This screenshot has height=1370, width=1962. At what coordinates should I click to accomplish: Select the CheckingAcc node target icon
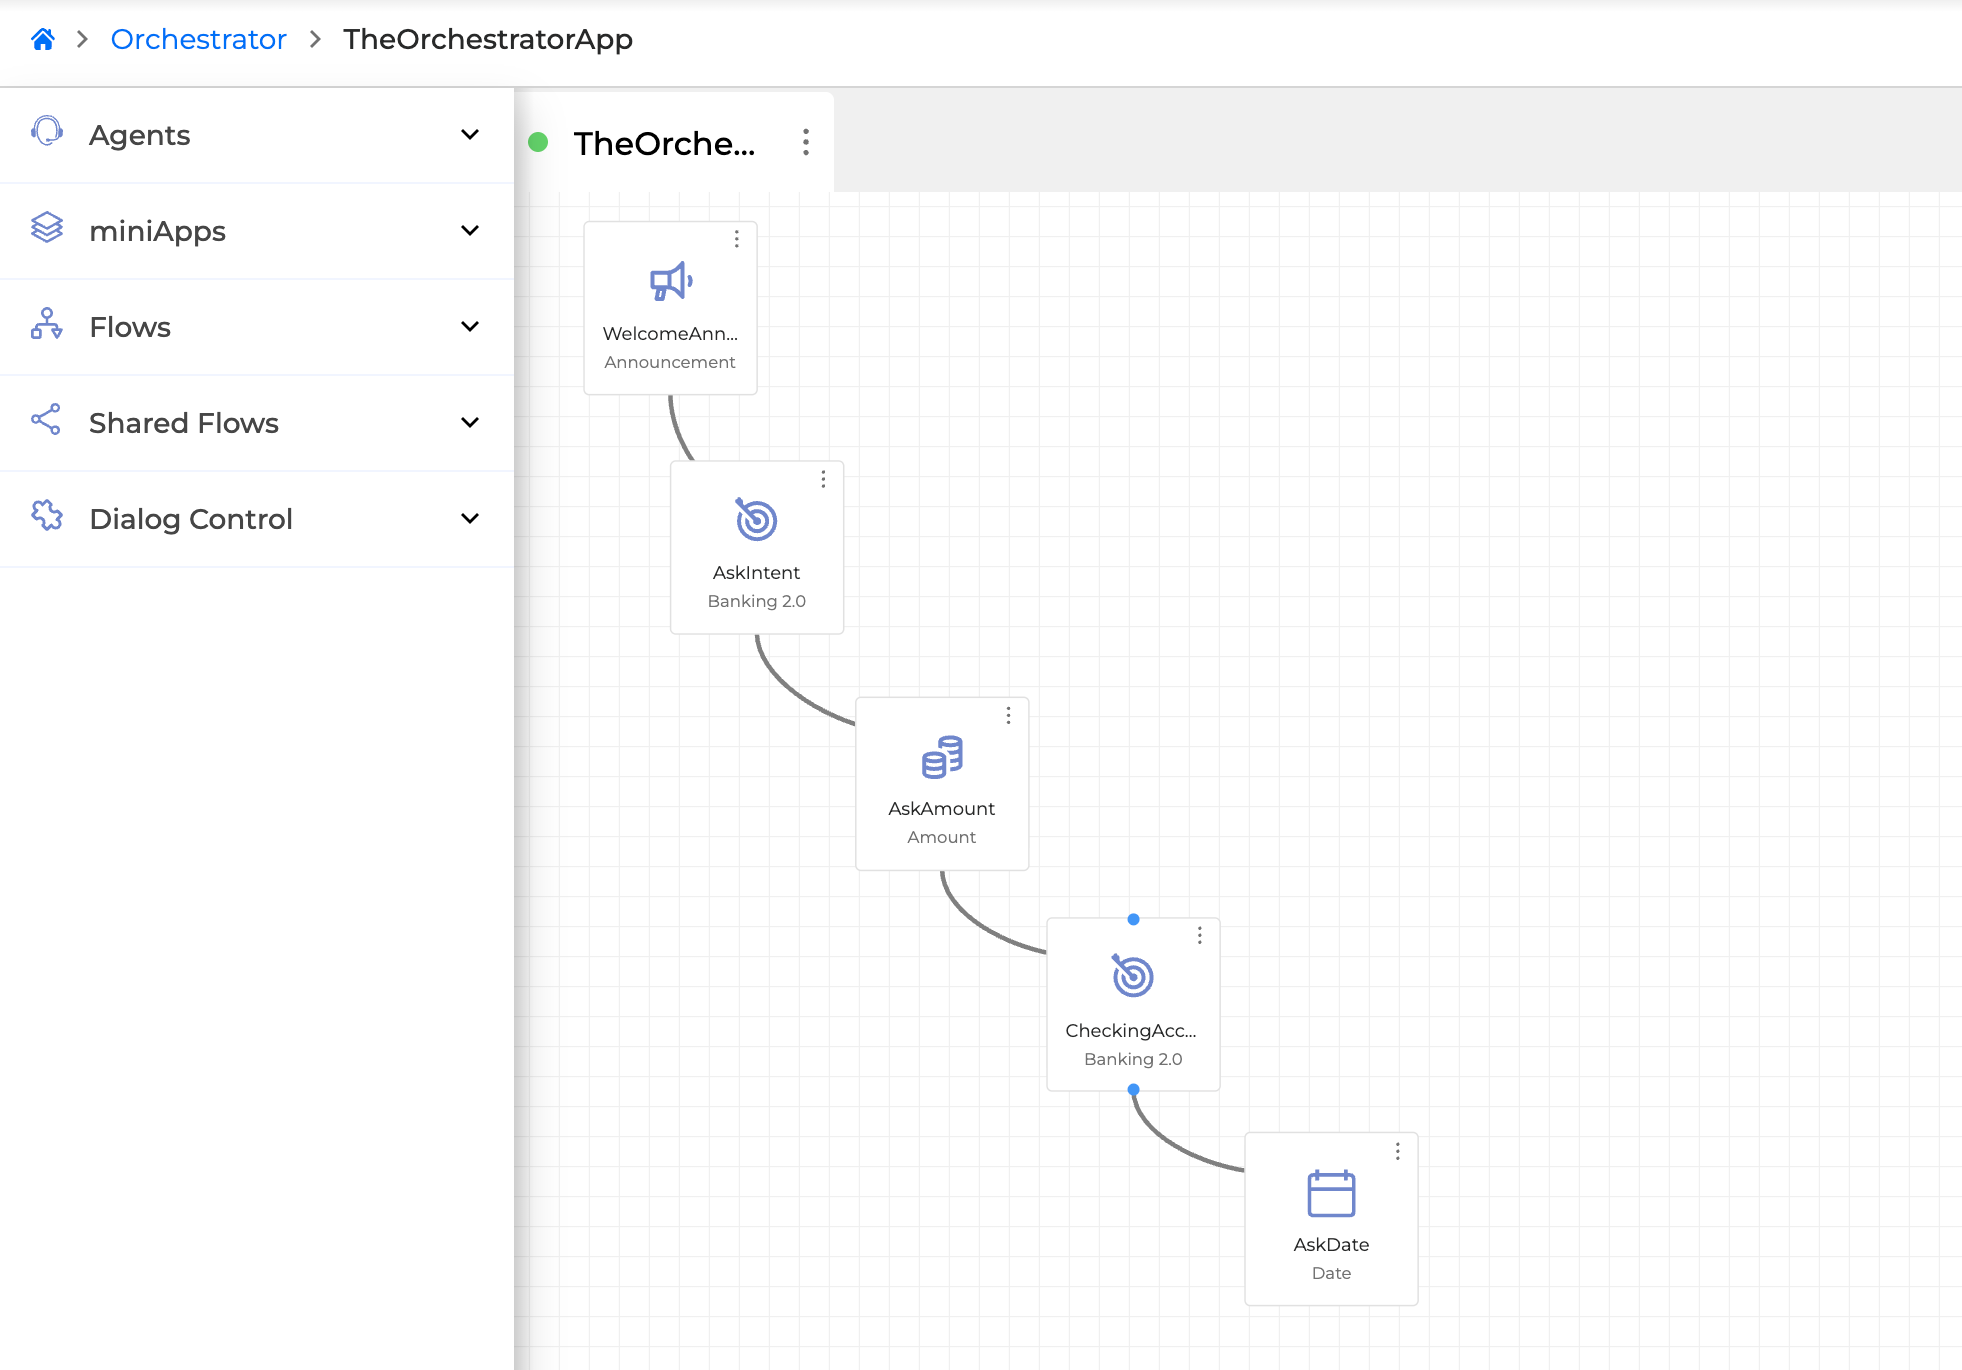[1133, 976]
